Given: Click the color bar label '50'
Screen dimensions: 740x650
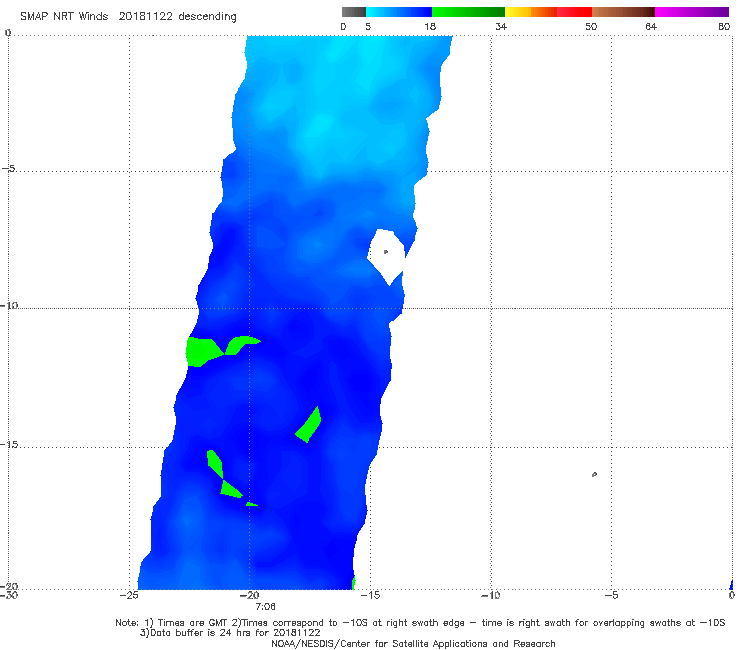Looking at the screenshot, I should pyautogui.click(x=591, y=27).
